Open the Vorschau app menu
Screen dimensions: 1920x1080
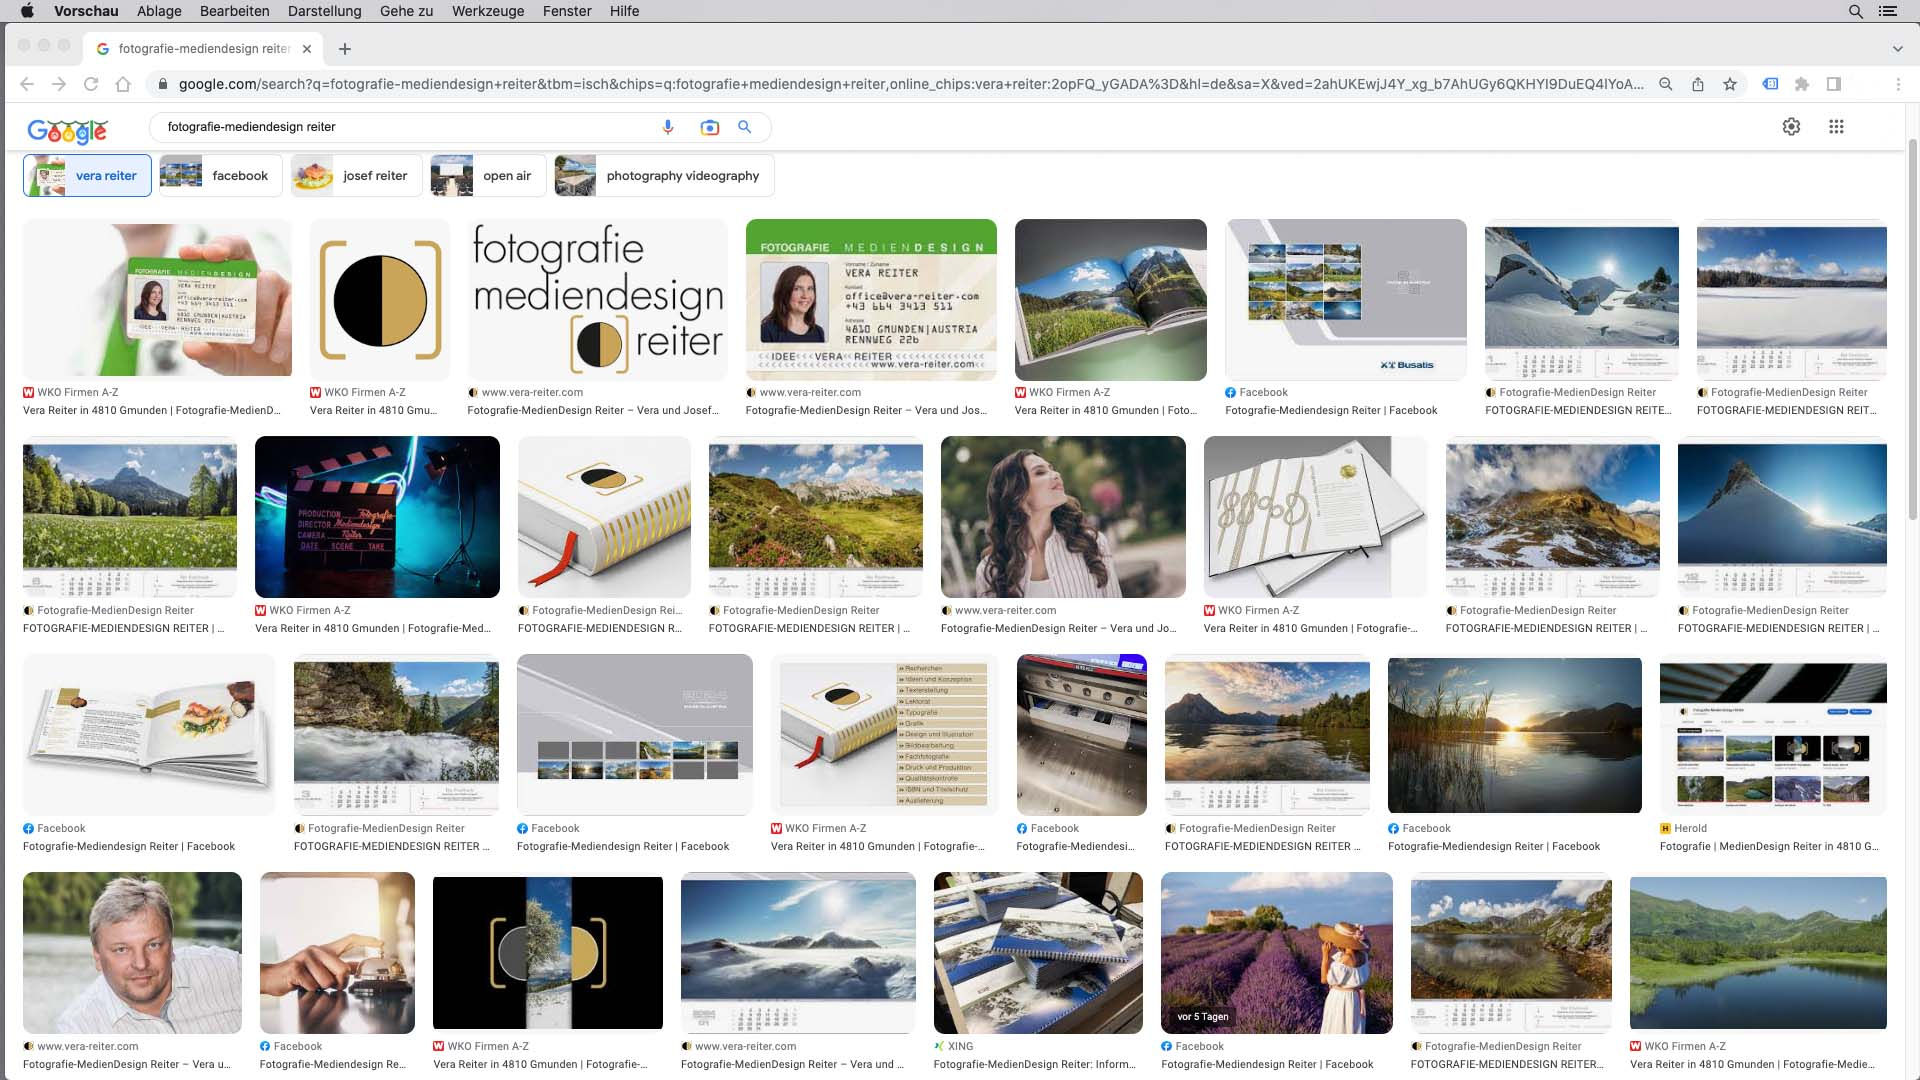click(86, 11)
